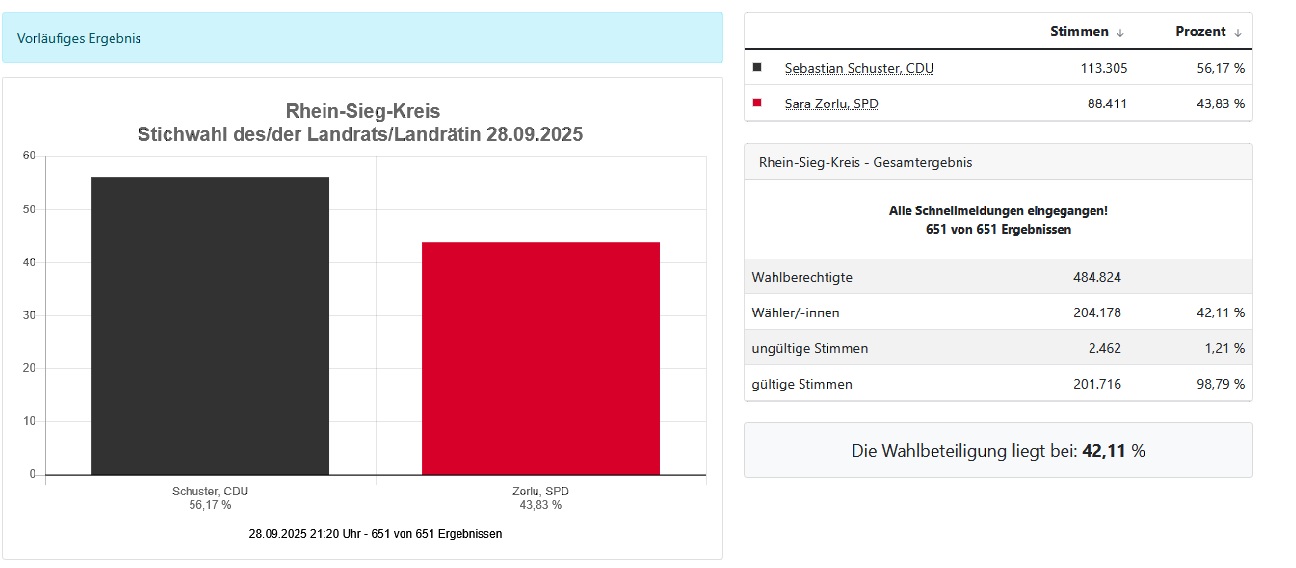Click the Prozent column header text
The height and width of the screenshot is (568, 1296).
1200,31
